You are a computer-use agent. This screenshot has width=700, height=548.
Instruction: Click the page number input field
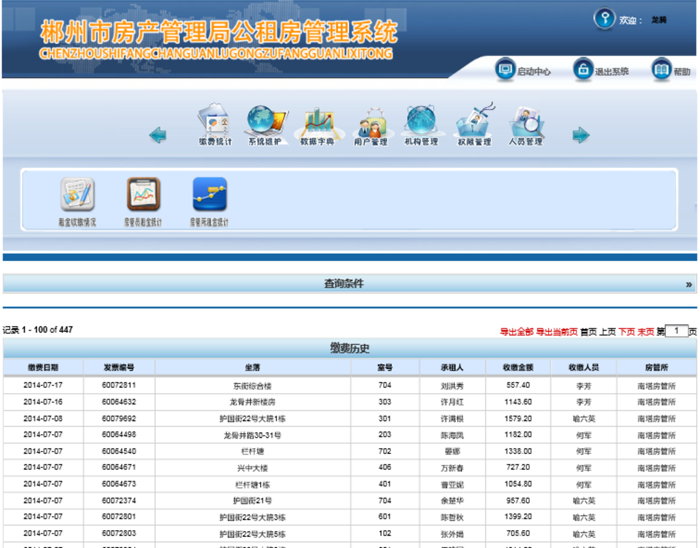[x=677, y=331]
